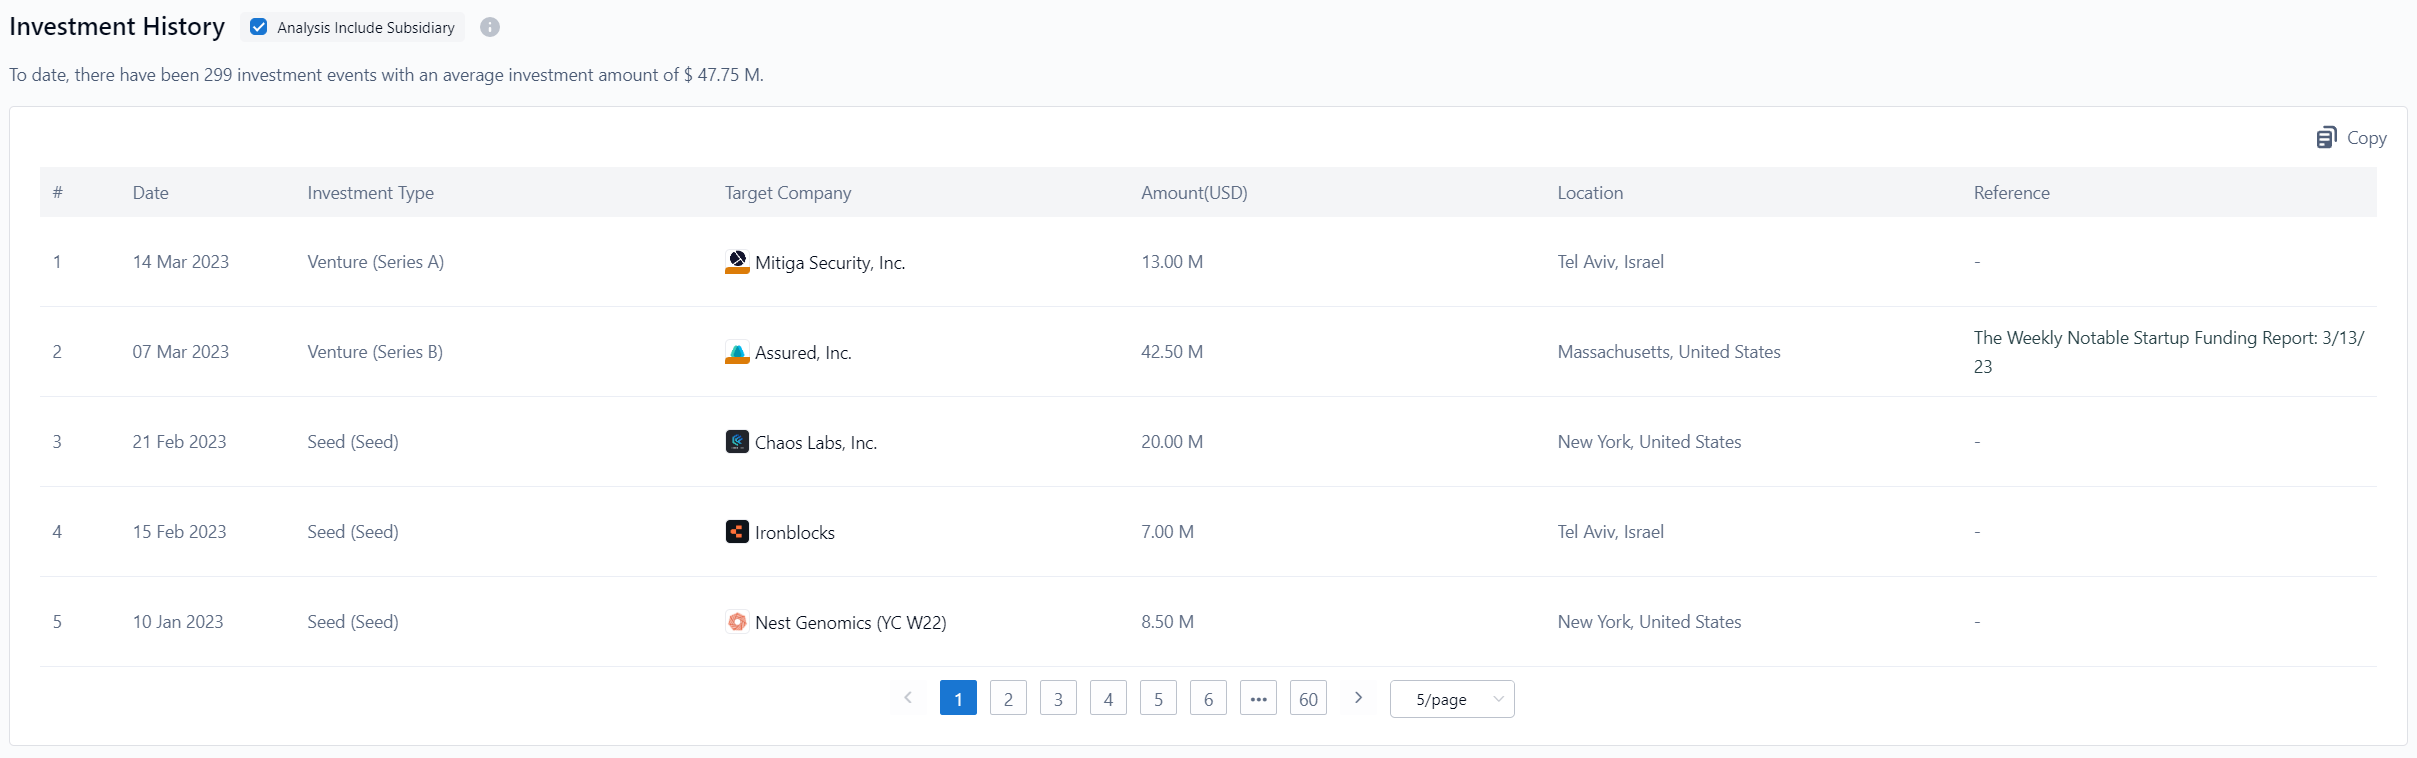Go to page 2 of results
The width and height of the screenshot is (2417, 758).
(1008, 699)
